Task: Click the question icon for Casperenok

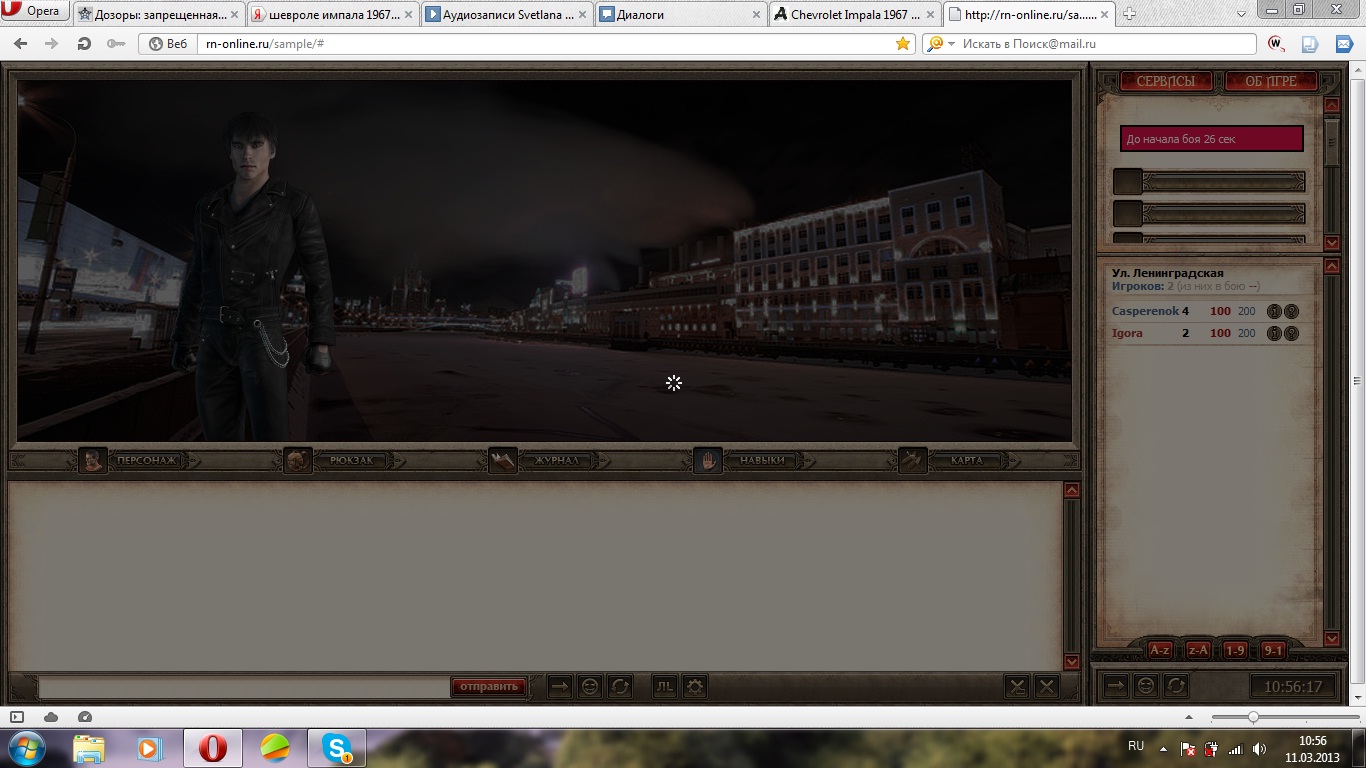Action: click(x=1292, y=311)
